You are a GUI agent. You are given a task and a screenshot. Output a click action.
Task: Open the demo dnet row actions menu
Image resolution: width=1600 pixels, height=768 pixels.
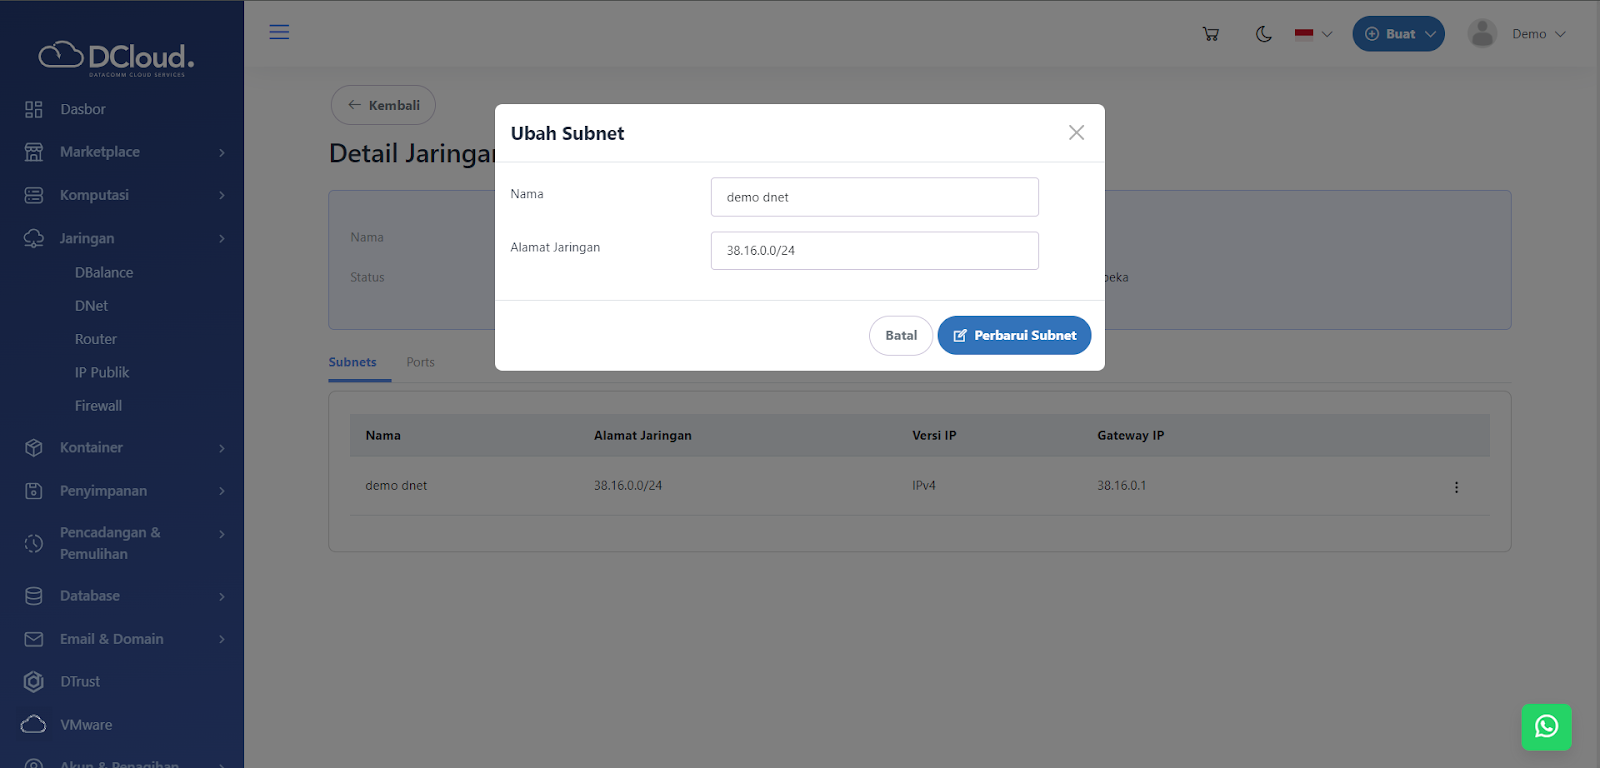(x=1456, y=487)
